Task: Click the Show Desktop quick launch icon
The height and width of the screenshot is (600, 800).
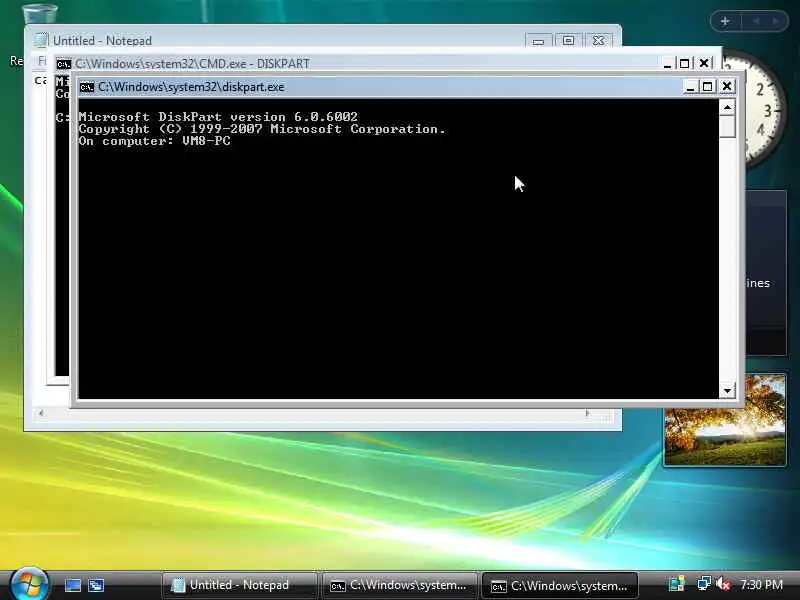Action: click(x=72, y=585)
